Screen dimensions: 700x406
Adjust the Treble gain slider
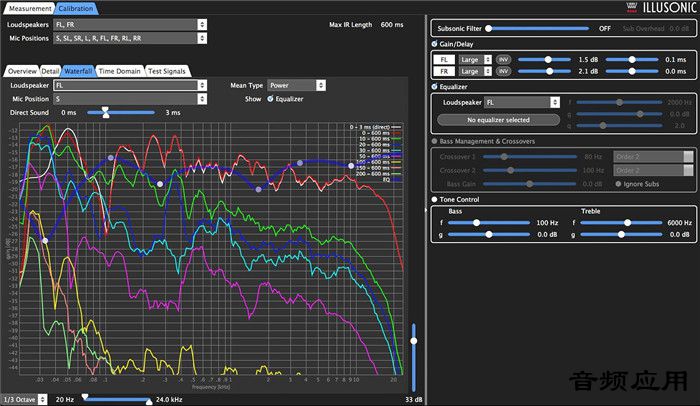pyautogui.click(x=621, y=234)
